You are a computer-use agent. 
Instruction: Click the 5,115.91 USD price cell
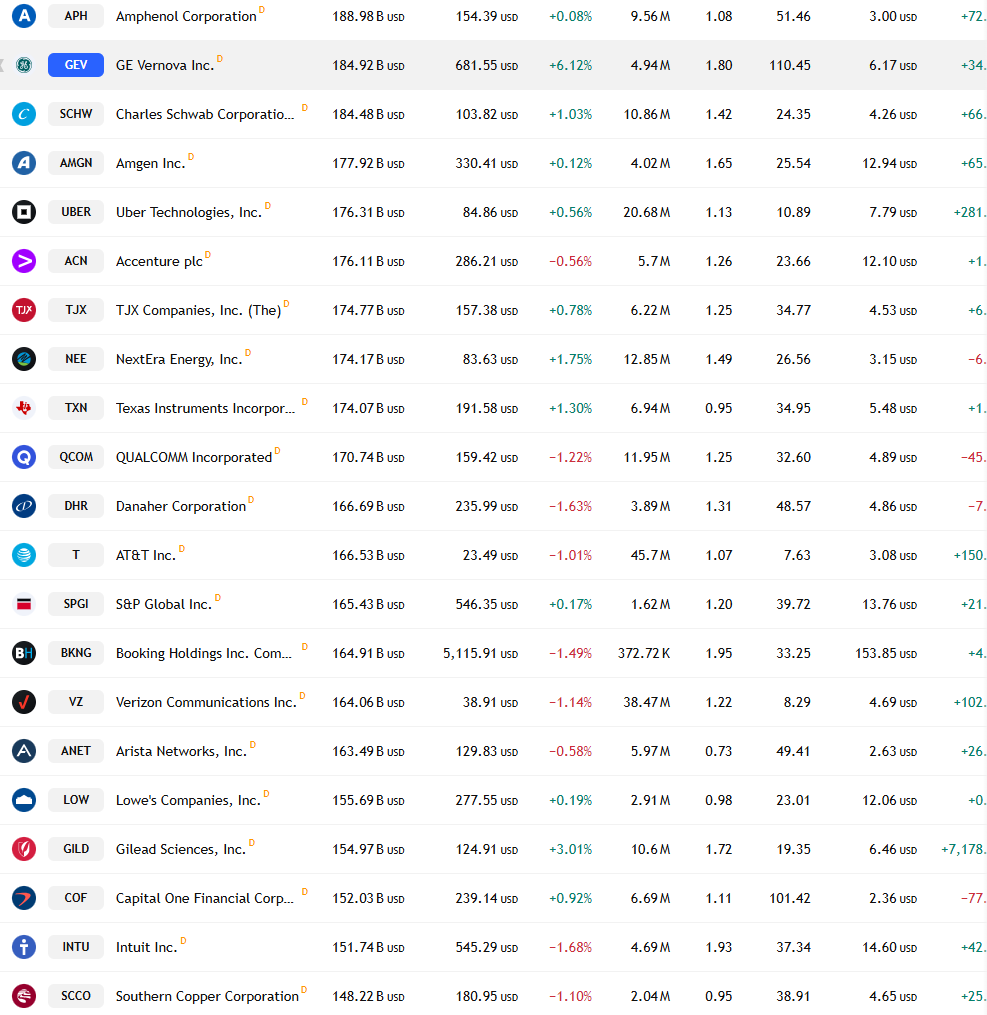480,653
